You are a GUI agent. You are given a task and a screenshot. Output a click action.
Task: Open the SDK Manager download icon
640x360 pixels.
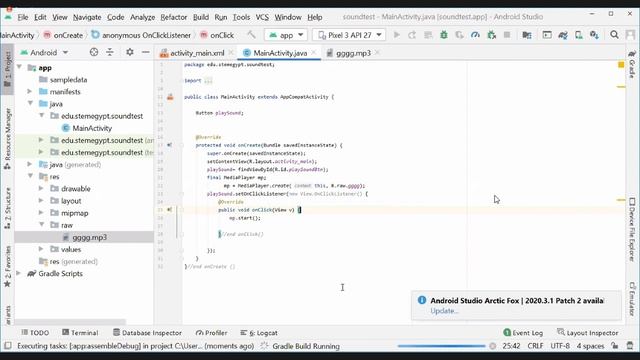pos(594,35)
